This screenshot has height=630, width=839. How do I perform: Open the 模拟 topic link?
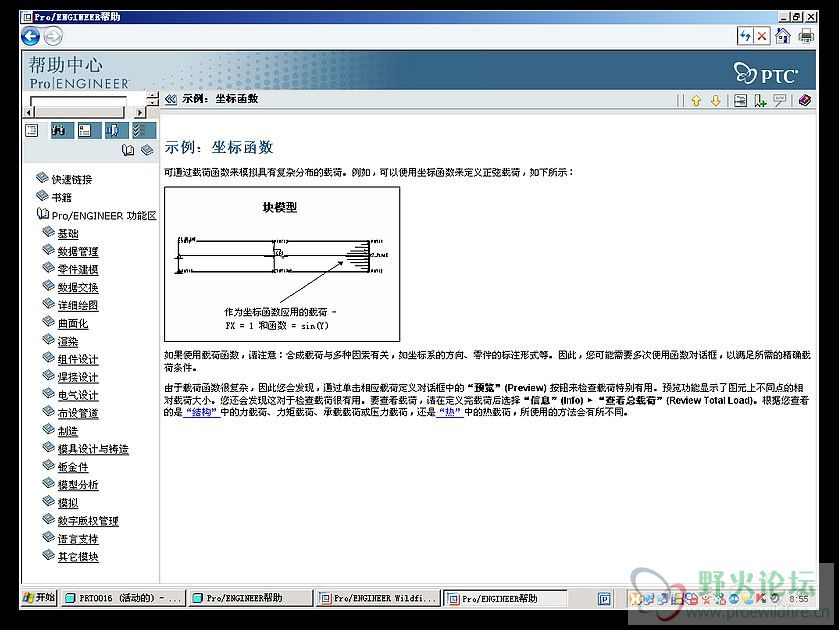click(68, 503)
